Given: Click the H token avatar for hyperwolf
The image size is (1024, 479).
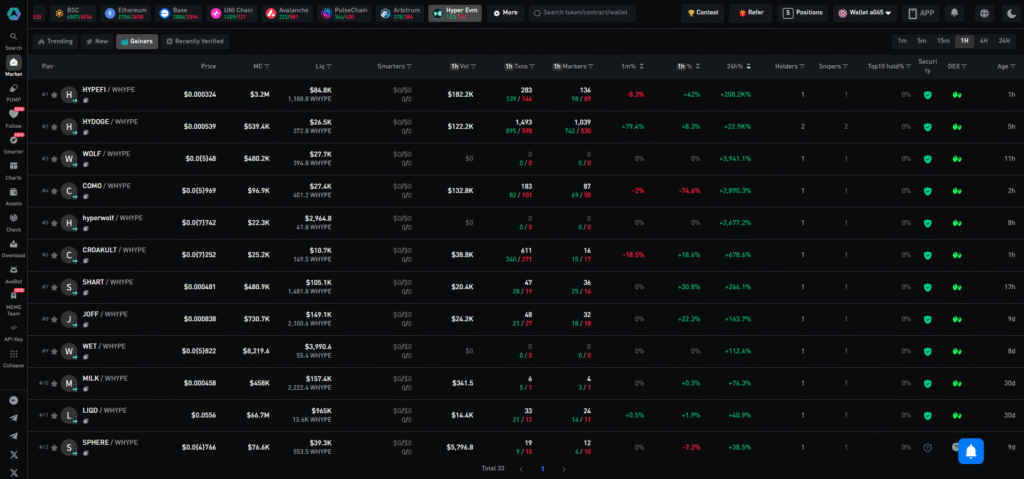Looking at the screenshot, I should [69, 223].
